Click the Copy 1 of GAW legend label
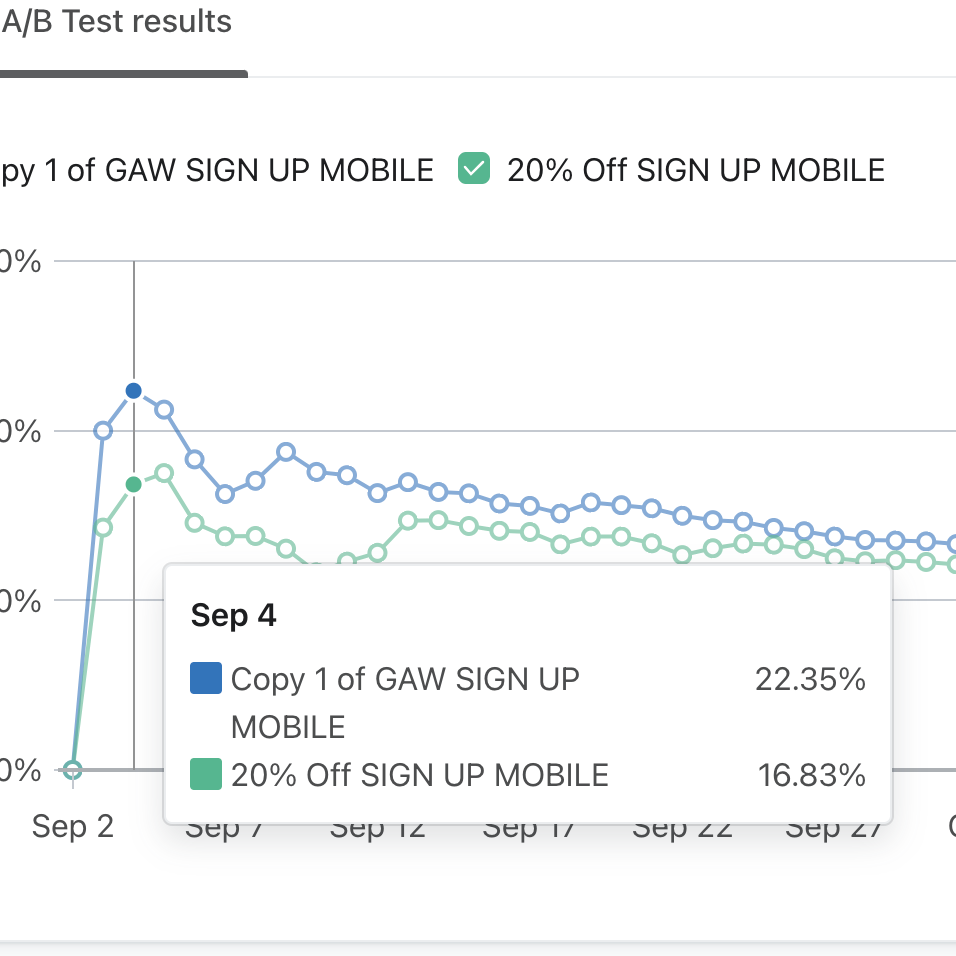This screenshot has height=956, width=956. point(216,170)
